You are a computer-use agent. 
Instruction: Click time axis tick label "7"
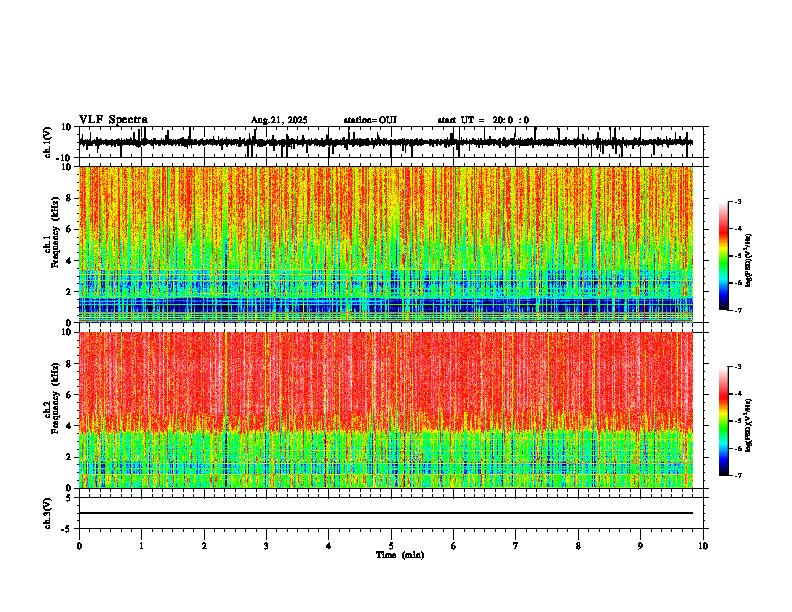pos(516,546)
